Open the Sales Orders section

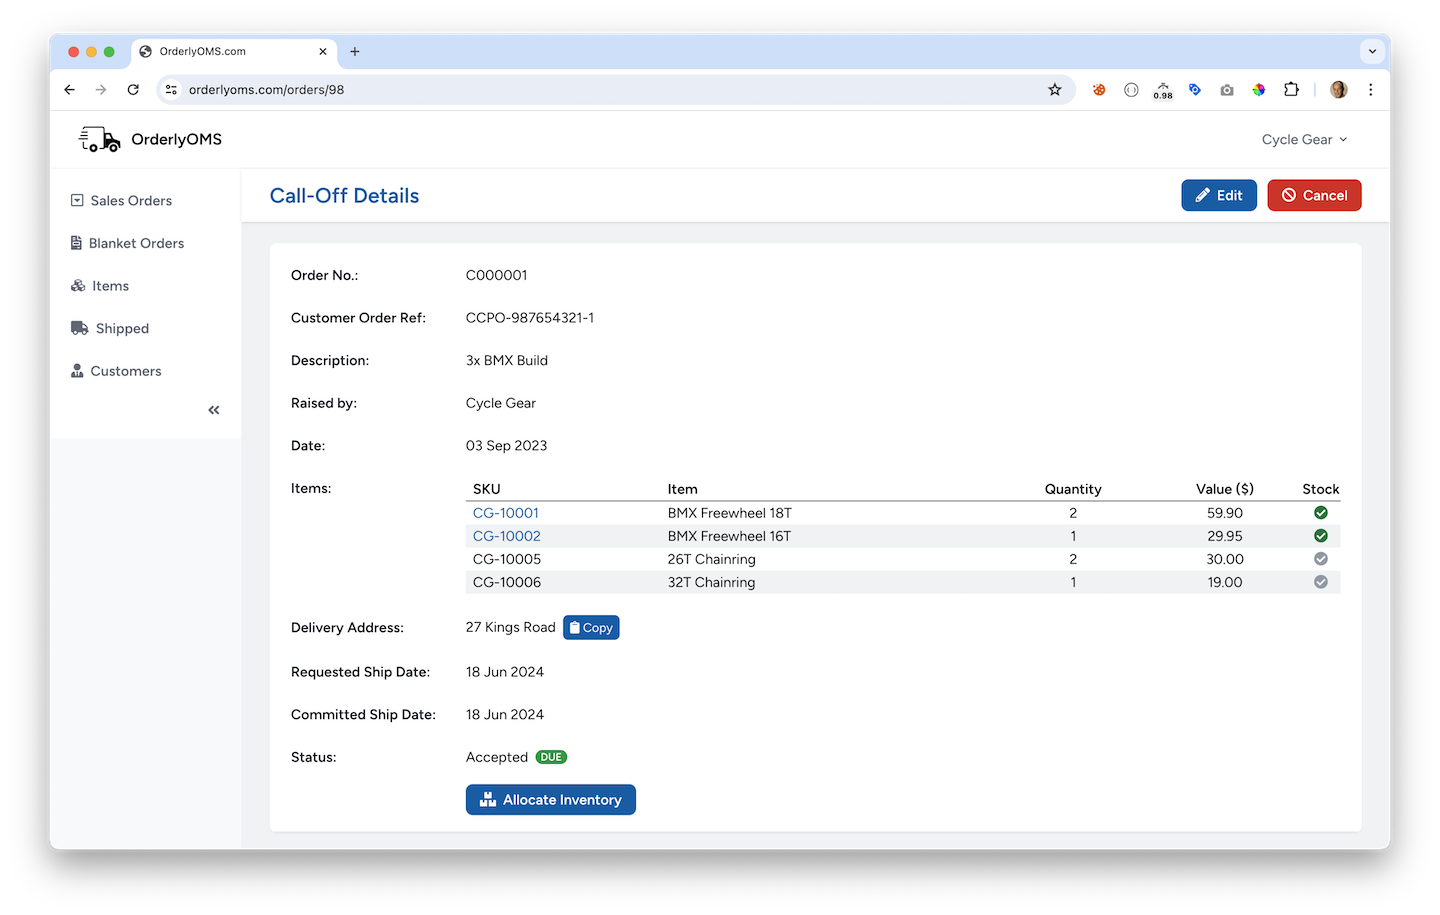click(120, 200)
